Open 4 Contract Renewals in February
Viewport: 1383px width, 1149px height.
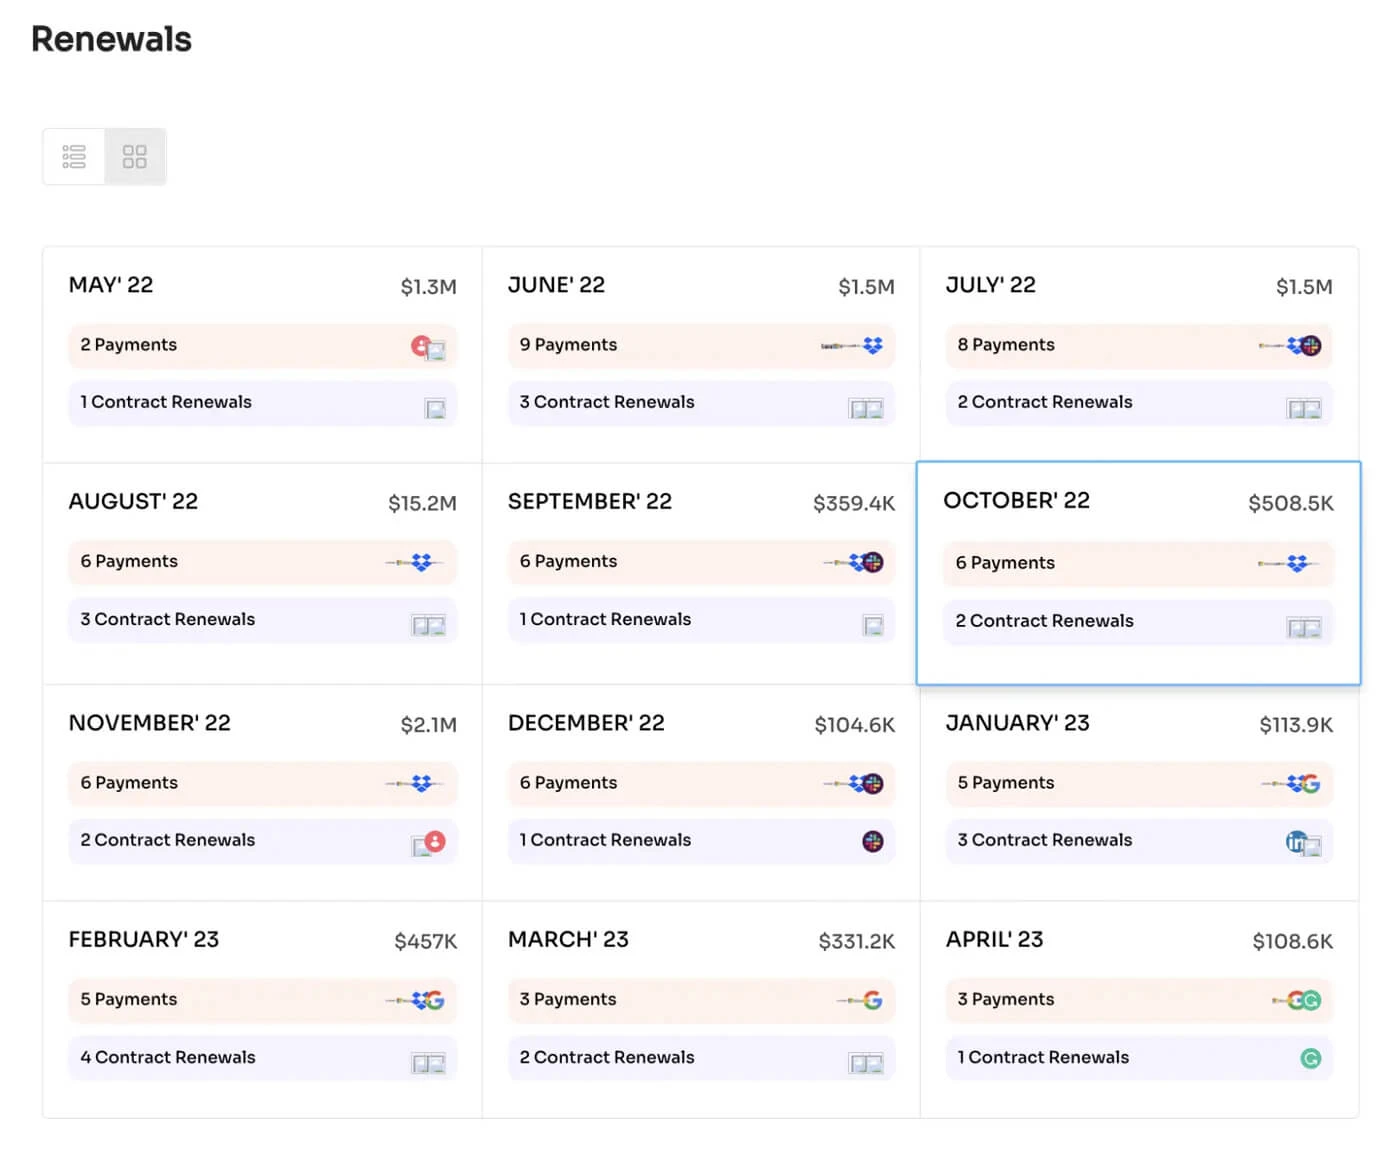click(x=262, y=1058)
